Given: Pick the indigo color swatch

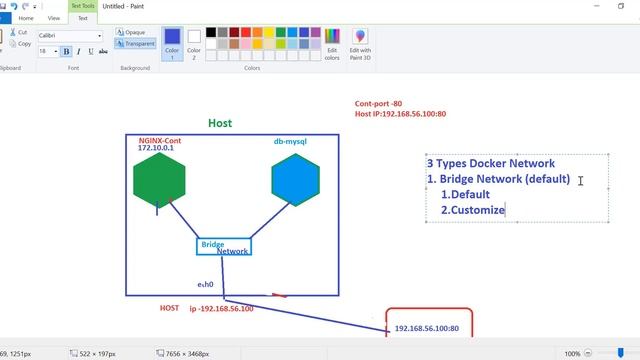Looking at the screenshot, I should pyautogui.click(x=304, y=32).
